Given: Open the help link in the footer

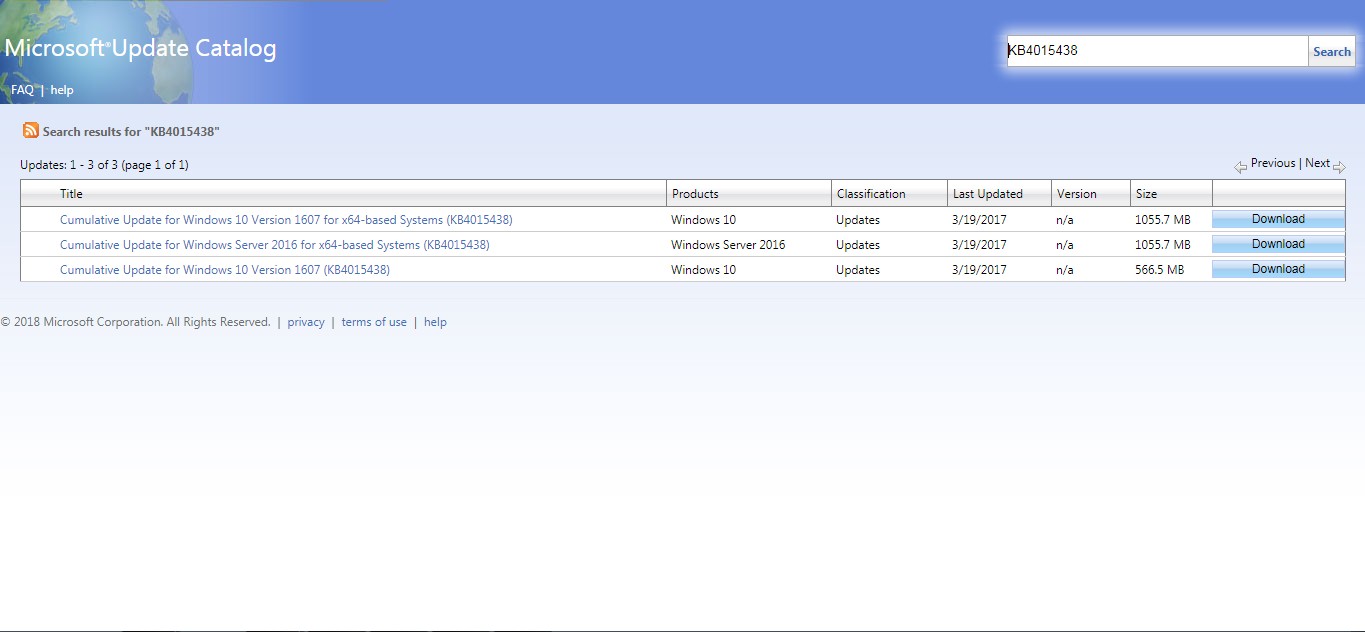Looking at the screenshot, I should click(x=435, y=322).
